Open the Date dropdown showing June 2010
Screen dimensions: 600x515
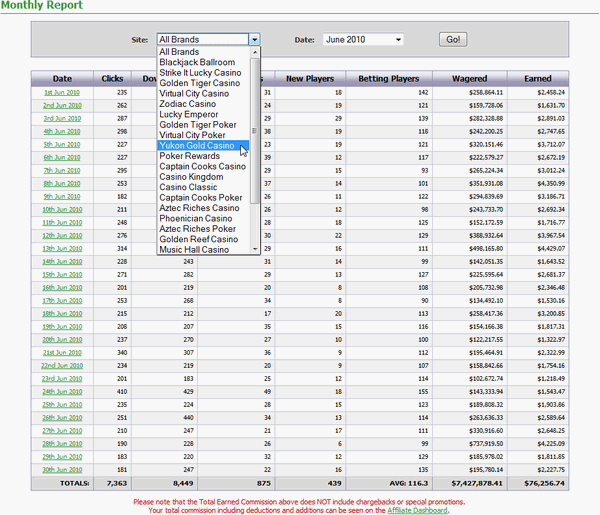[363, 39]
